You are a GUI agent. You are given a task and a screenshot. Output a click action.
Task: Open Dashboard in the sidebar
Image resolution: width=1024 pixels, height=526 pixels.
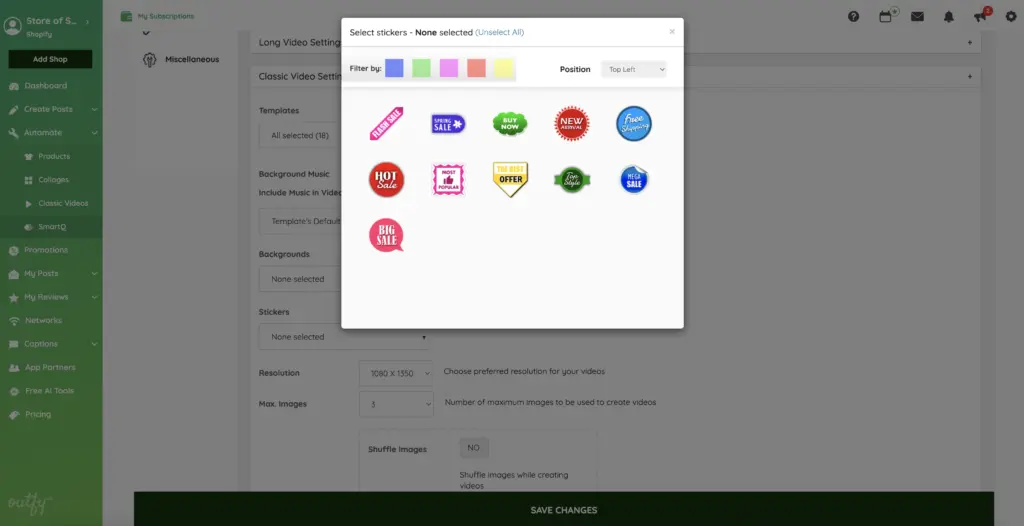(x=46, y=86)
